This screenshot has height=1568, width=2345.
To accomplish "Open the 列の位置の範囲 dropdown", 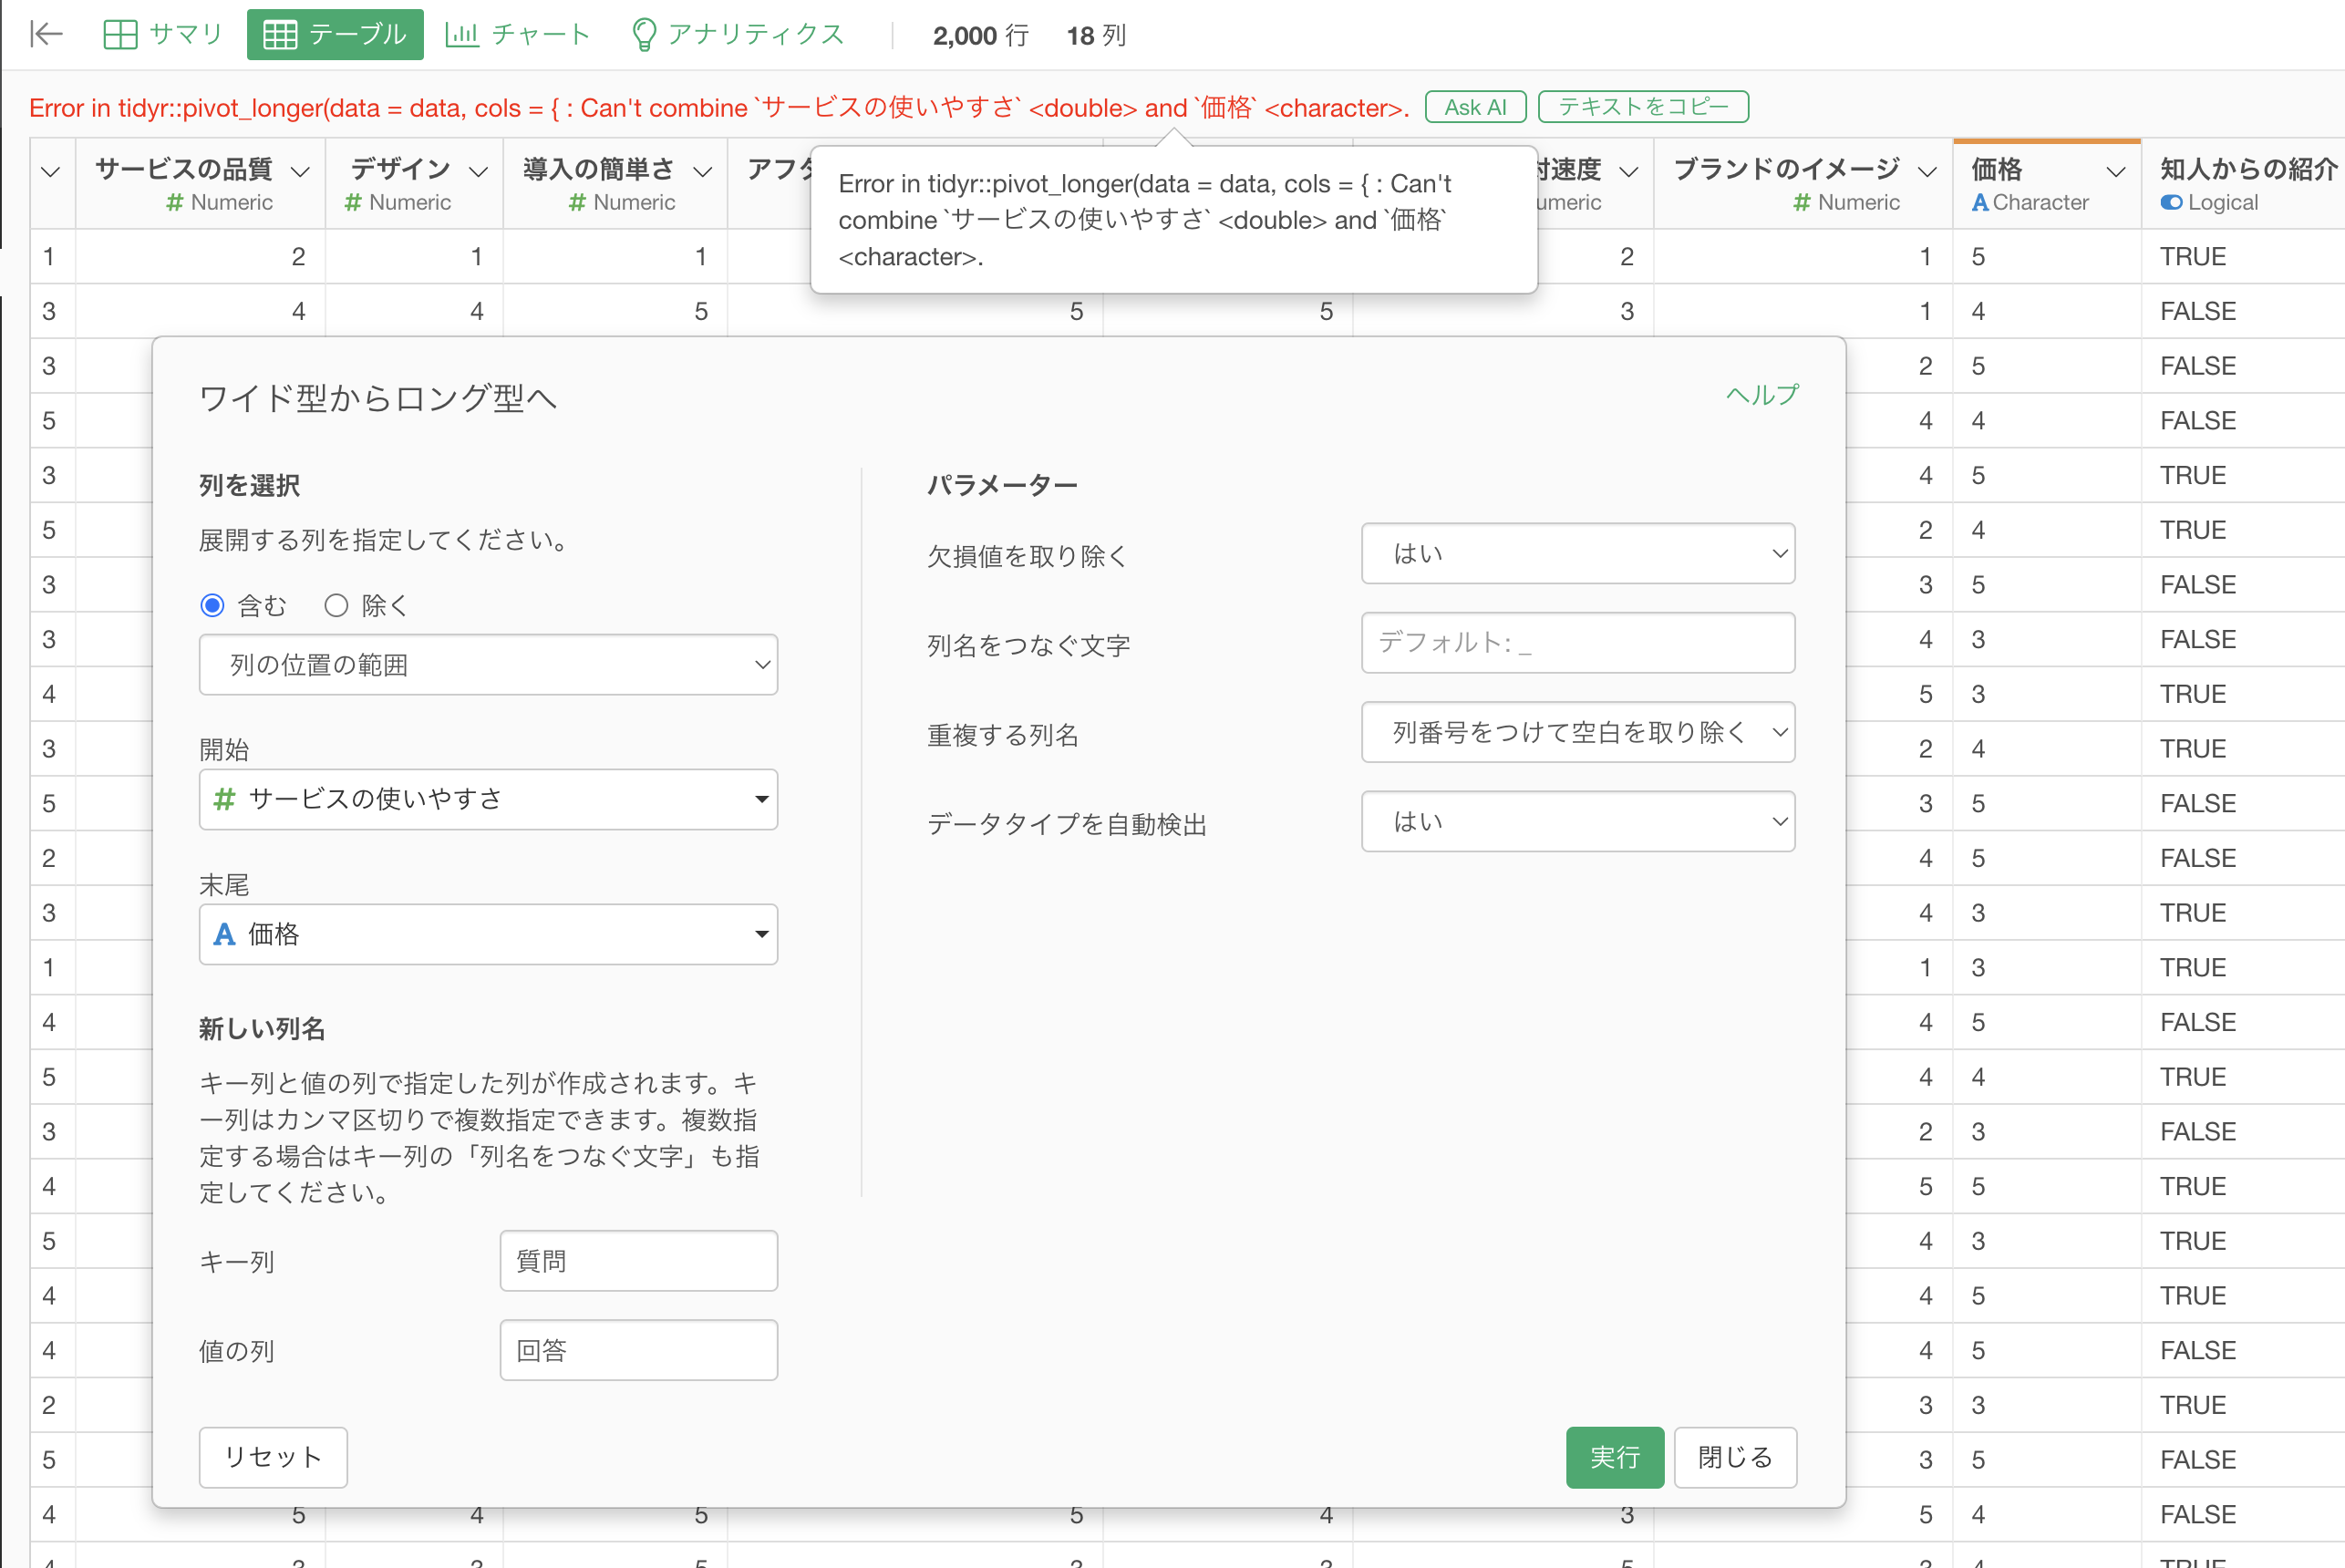I will 488,665.
